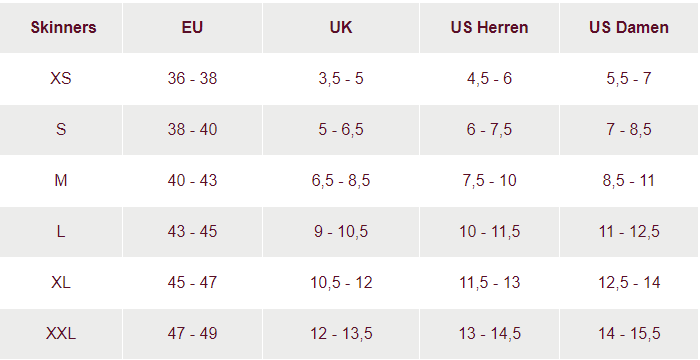Select the EU 36 - 38 cell
The width and height of the screenshot is (700, 360).
tap(192, 79)
